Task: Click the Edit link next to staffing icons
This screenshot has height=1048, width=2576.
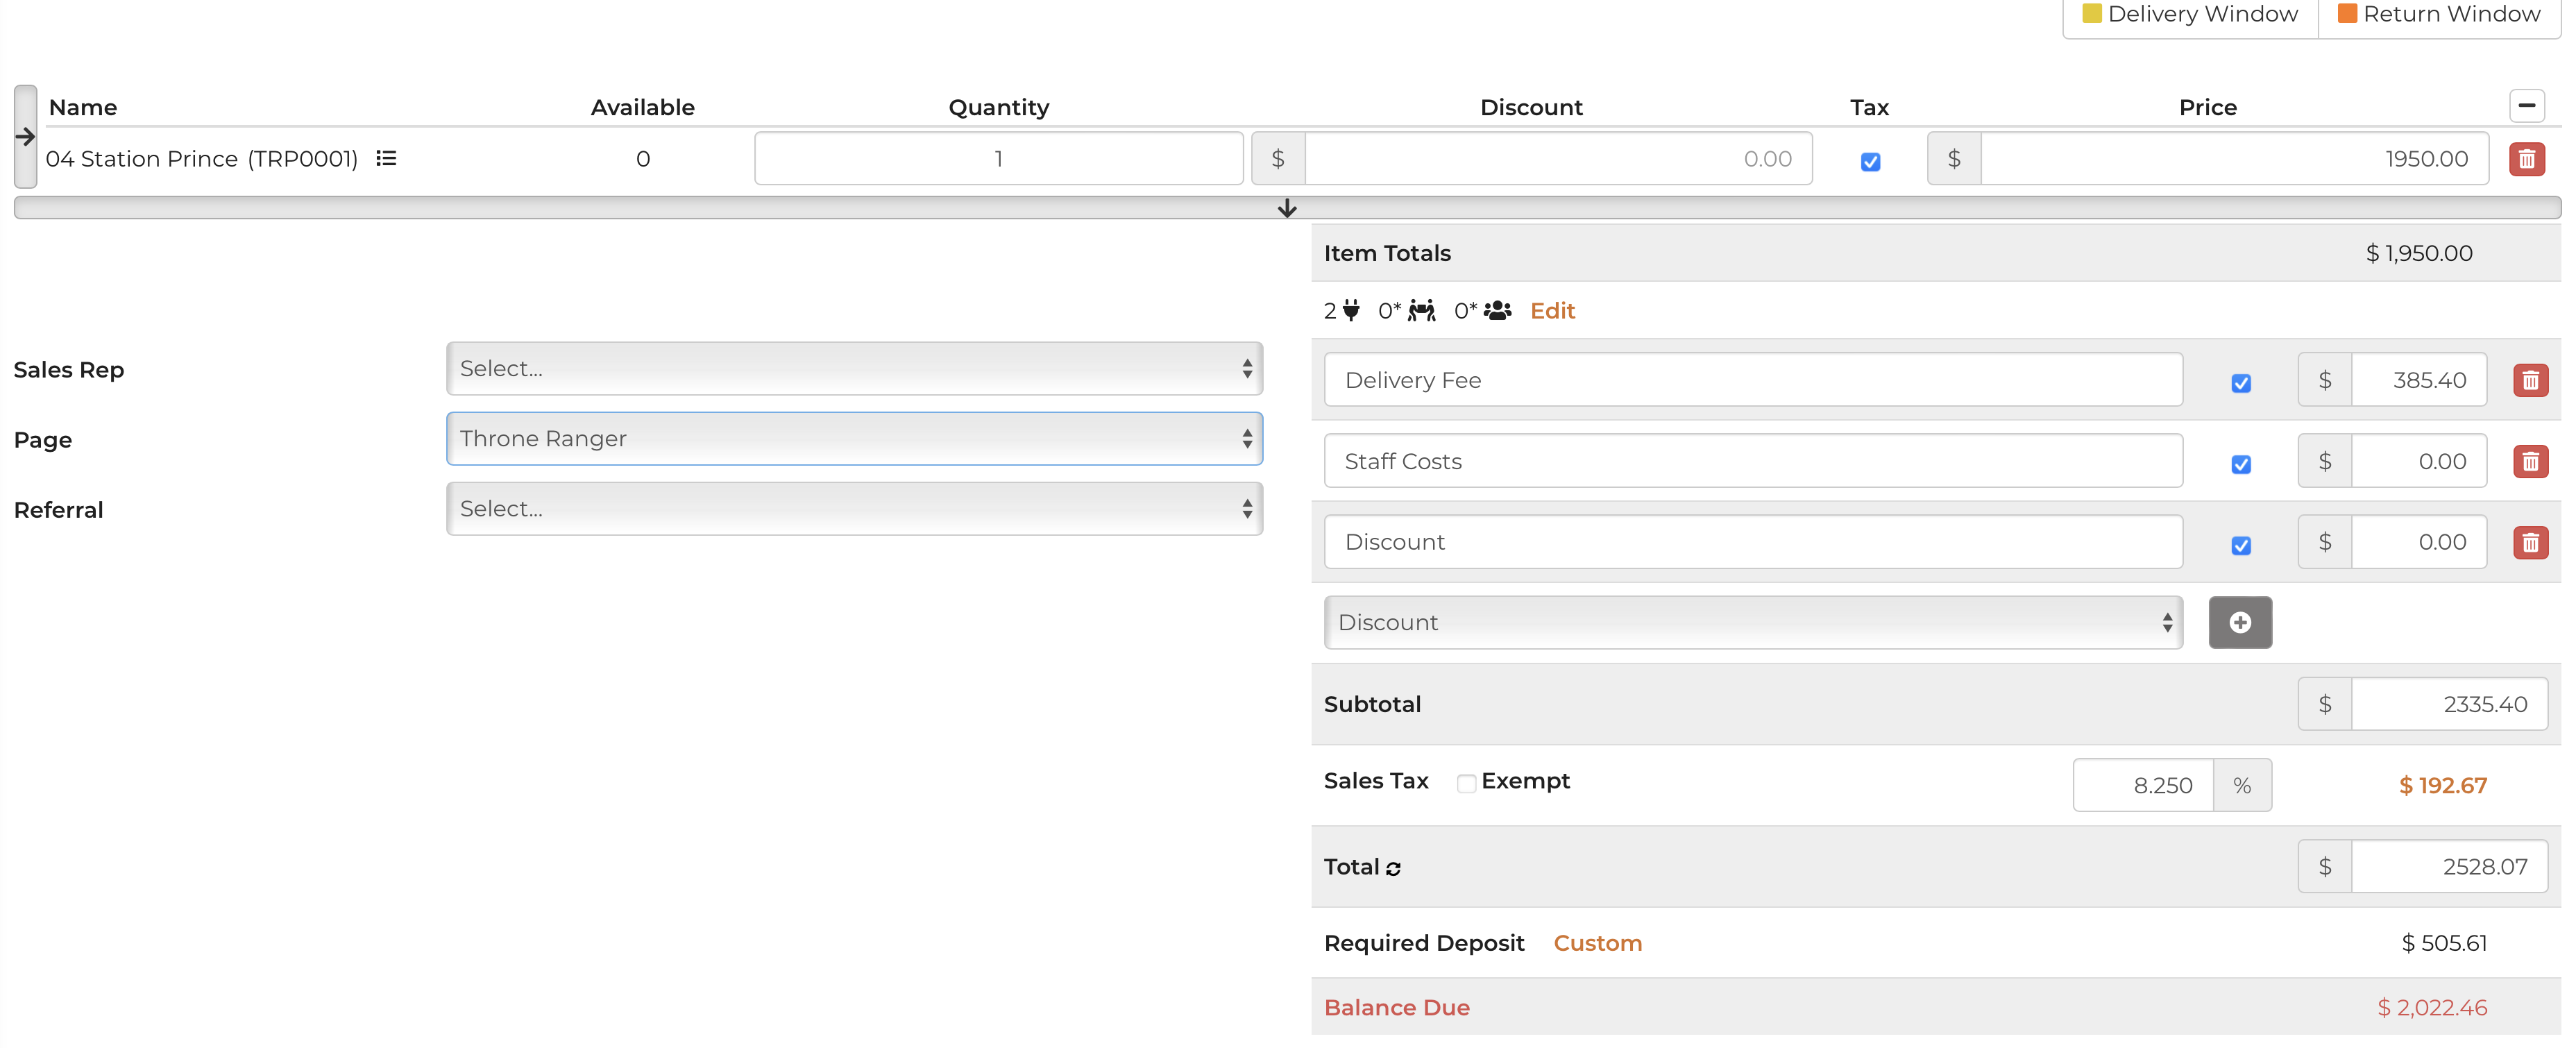Action: [1552, 311]
